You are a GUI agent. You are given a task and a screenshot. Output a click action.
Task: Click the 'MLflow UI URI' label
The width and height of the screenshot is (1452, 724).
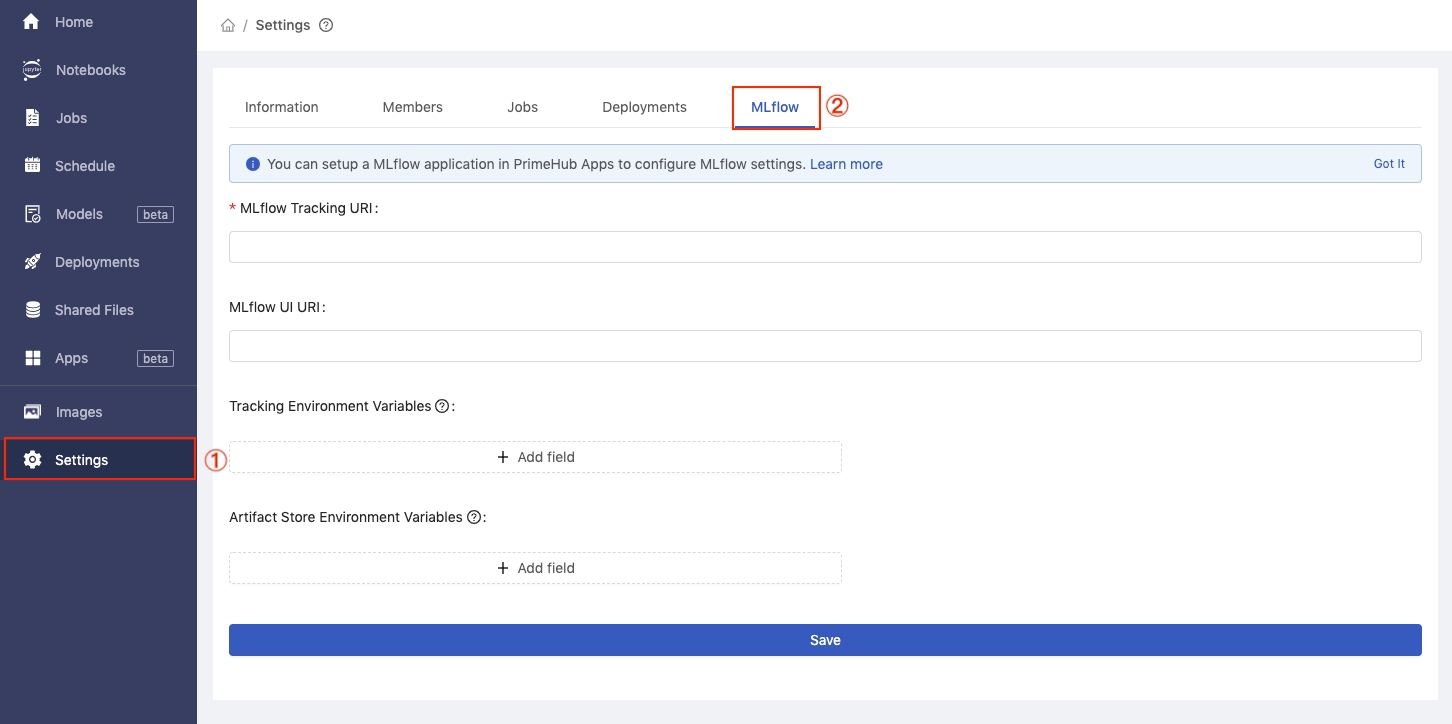pos(275,307)
